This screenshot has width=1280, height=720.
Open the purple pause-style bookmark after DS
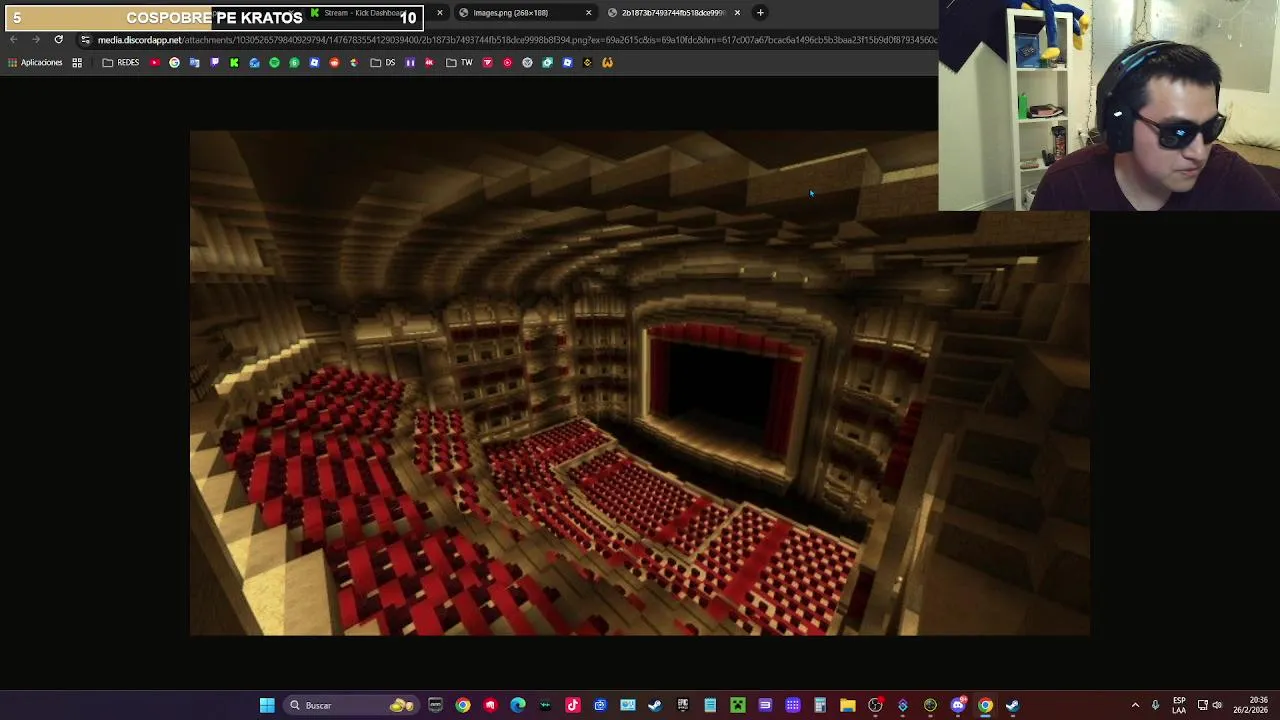coord(410,62)
